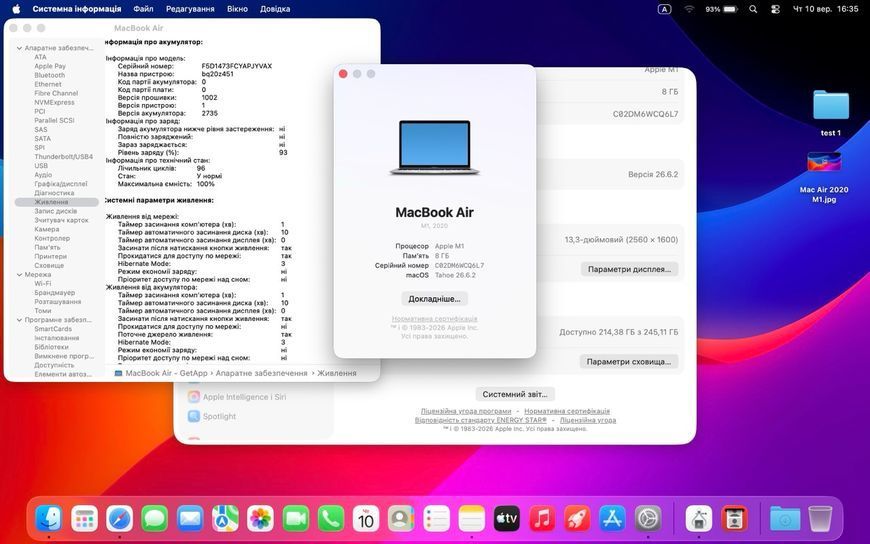The image size is (870, 544).
Task: Collapse the 'Програмне забезп...' sidebar section
Action: coord(19,320)
